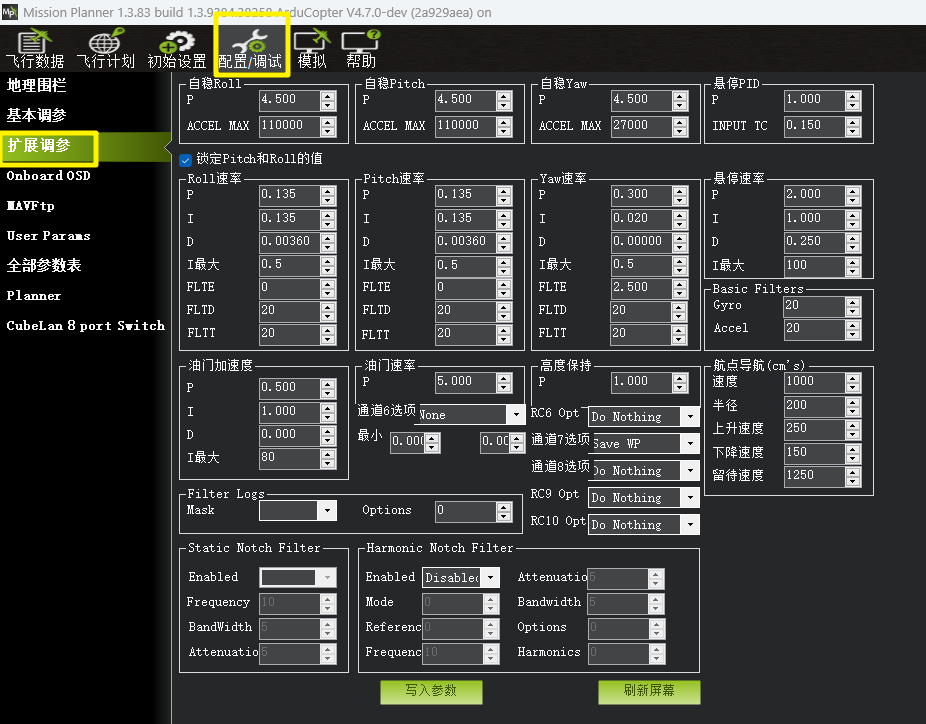Viewport: 926px width, 724px height.
Task: Uncheck 锁定Pitch和Roll的值 checkbox
Action: click(x=186, y=159)
